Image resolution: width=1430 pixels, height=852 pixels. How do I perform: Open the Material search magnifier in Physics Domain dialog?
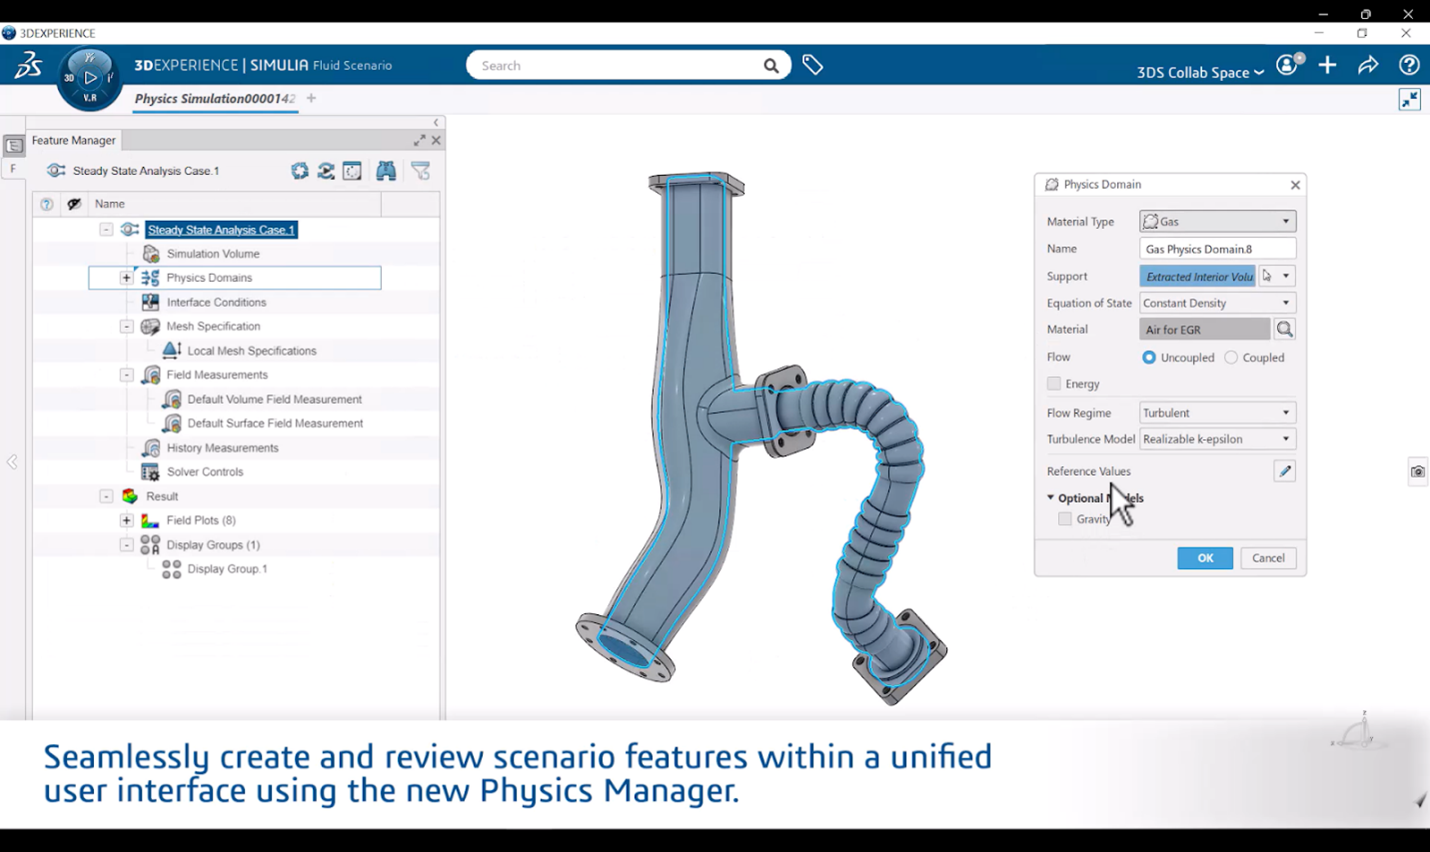(1285, 328)
